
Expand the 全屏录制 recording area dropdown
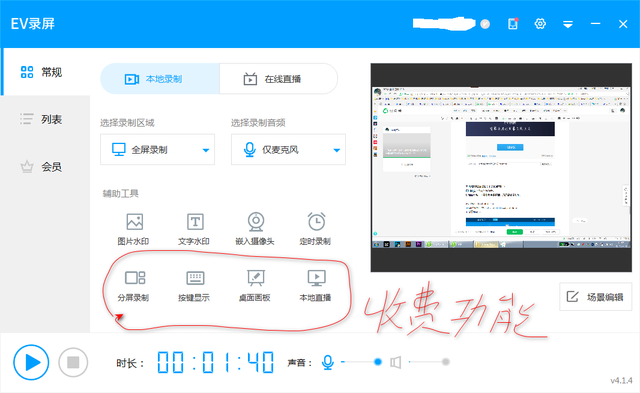pyautogui.click(x=158, y=149)
